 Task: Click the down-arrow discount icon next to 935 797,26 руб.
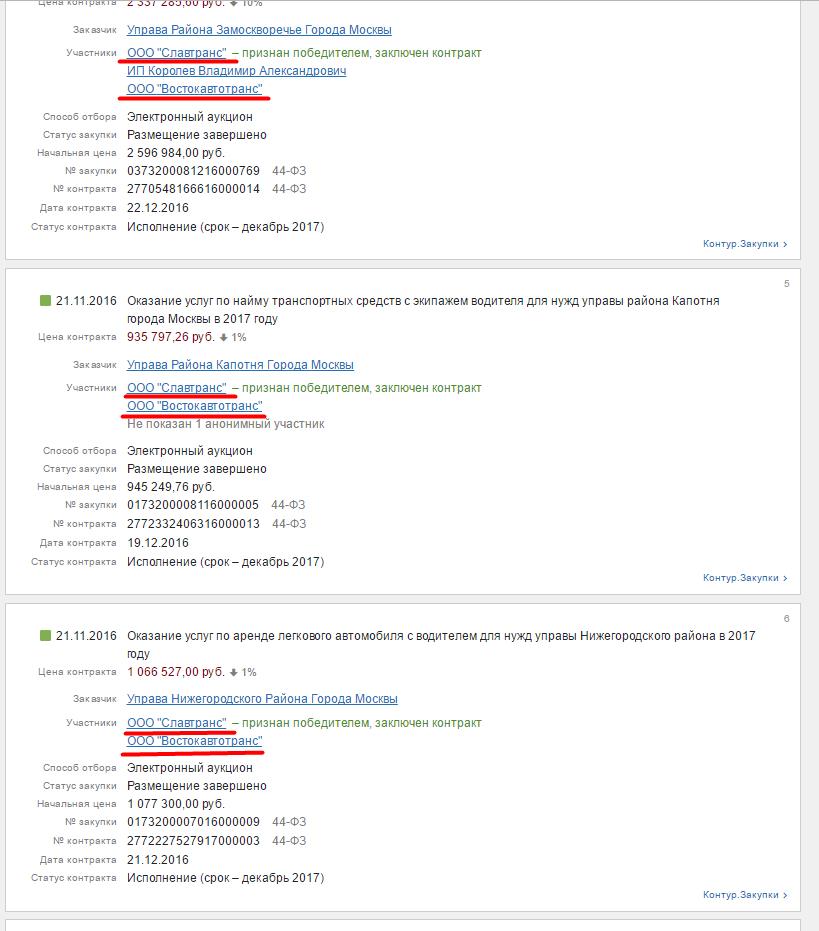pos(223,337)
